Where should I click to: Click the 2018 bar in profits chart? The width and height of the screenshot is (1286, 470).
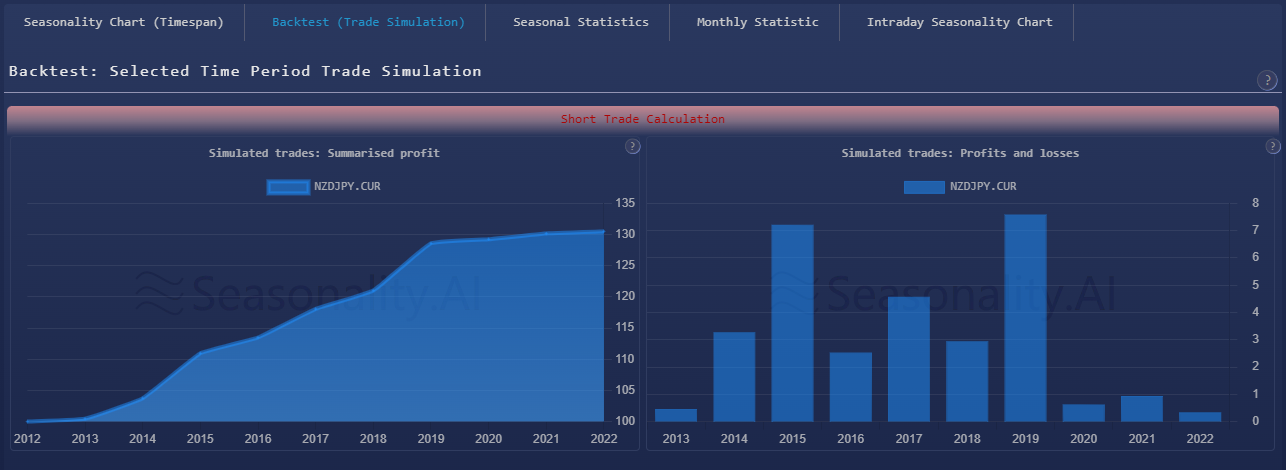(x=967, y=381)
